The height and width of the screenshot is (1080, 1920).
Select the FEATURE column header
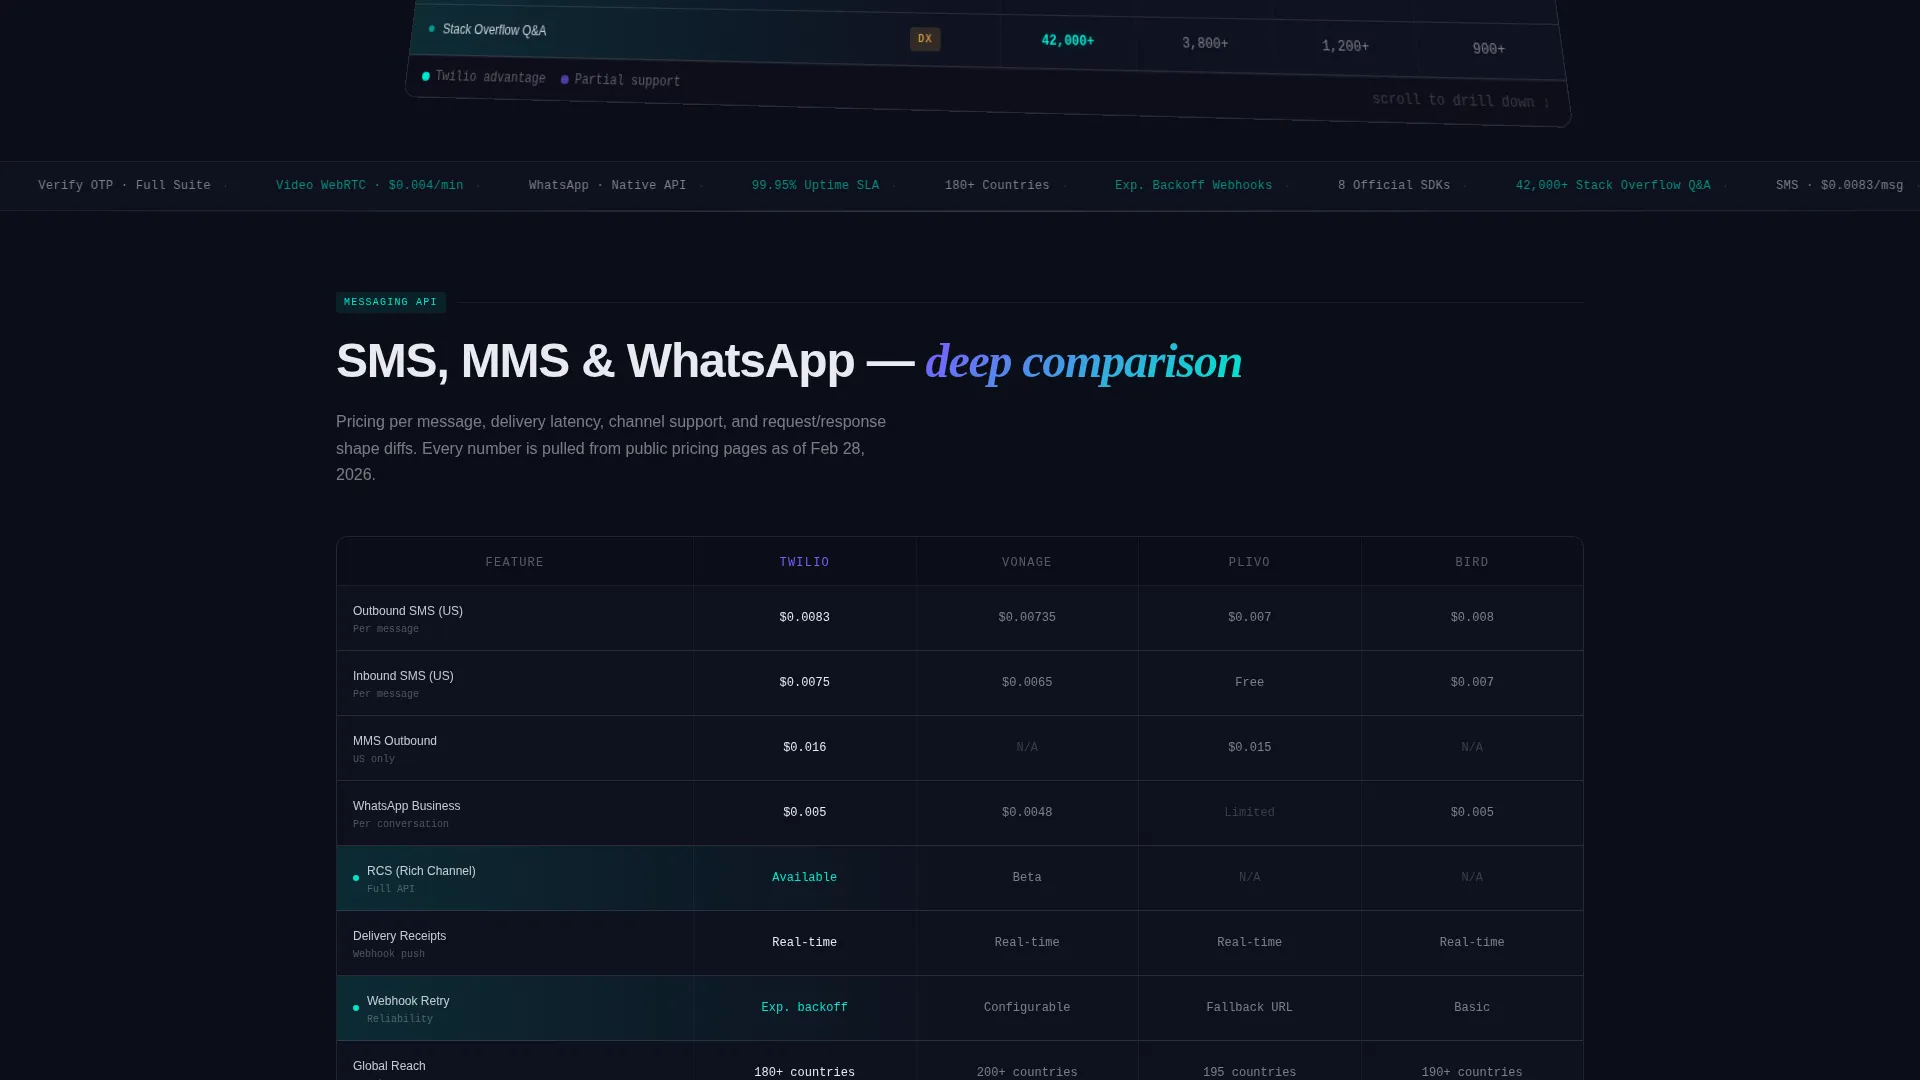tap(515, 562)
